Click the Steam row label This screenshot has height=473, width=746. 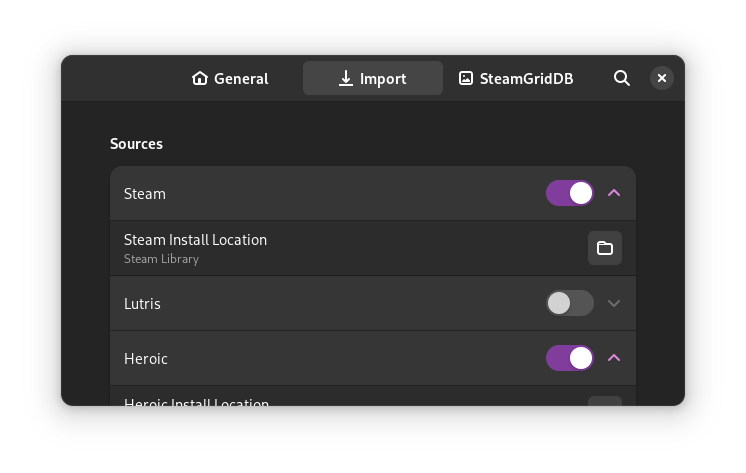point(145,193)
